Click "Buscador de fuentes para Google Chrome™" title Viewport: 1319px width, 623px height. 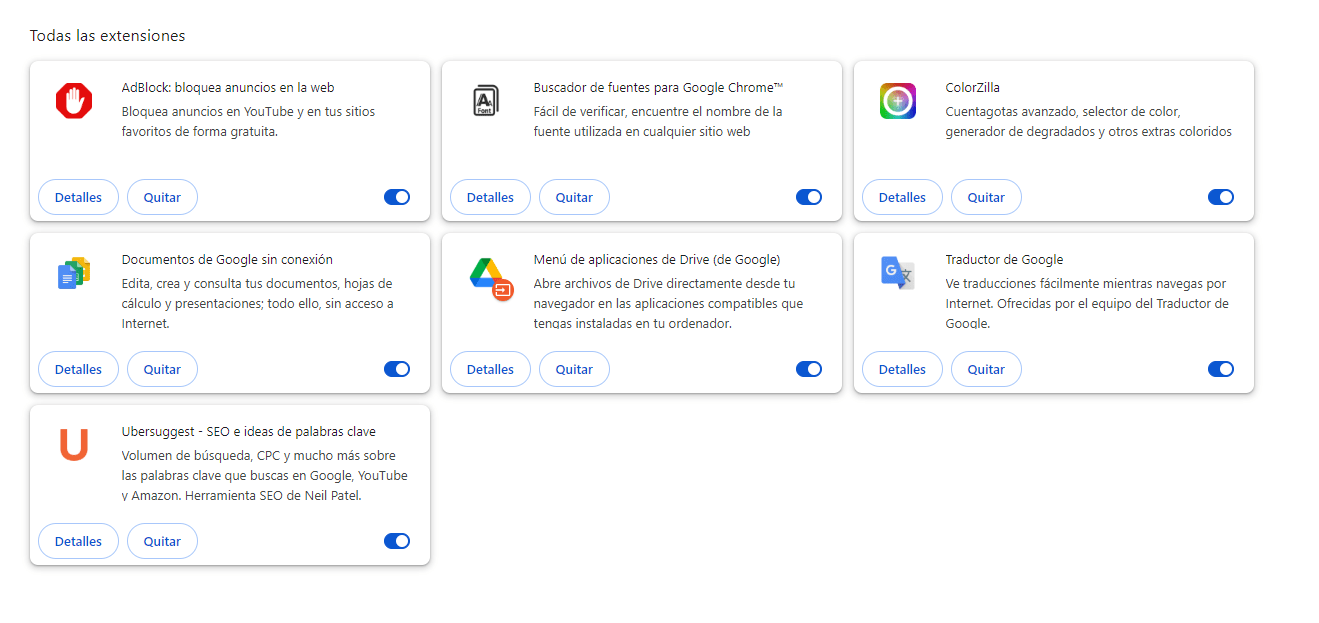(658, 87)
